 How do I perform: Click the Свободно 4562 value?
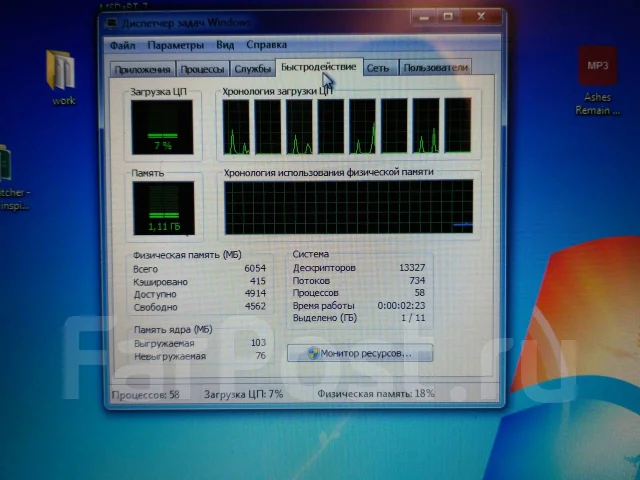coord(256,306)
